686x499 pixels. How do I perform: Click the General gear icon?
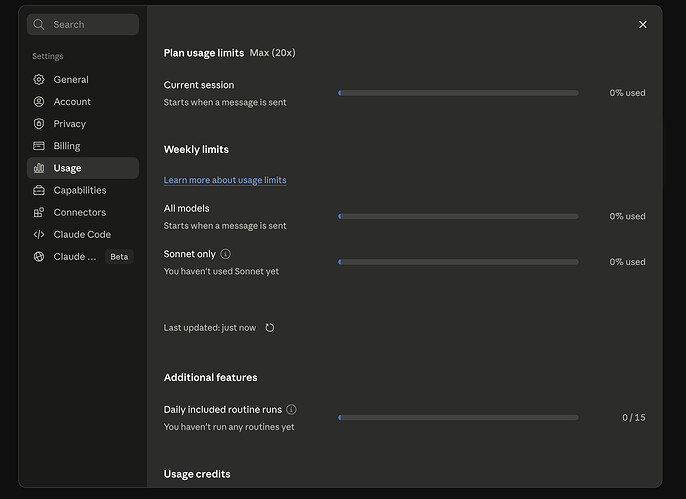(x=39, y=80)
